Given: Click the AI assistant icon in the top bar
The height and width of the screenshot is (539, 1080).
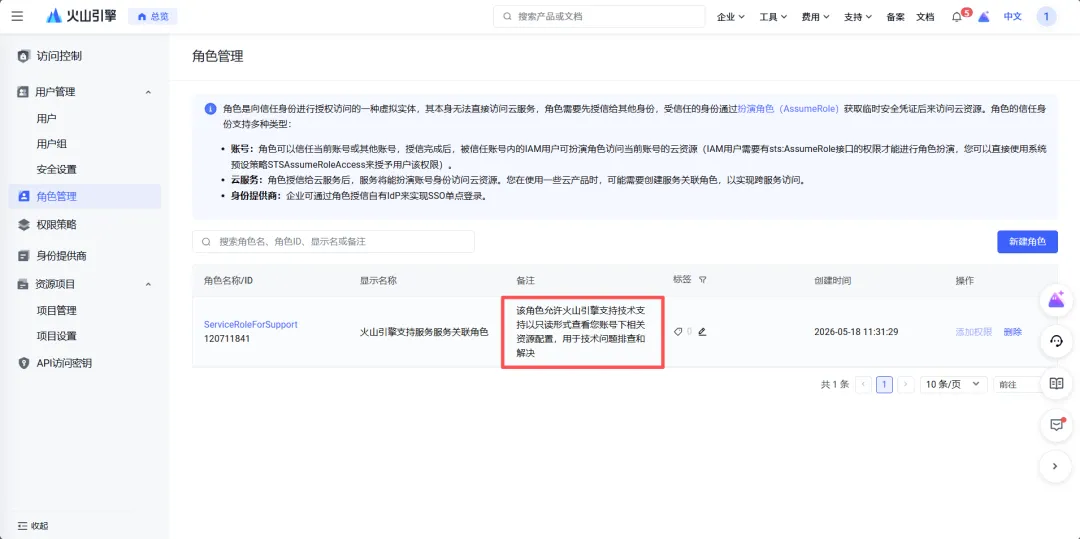Looking at the screenshot, I should coord(984,17).
